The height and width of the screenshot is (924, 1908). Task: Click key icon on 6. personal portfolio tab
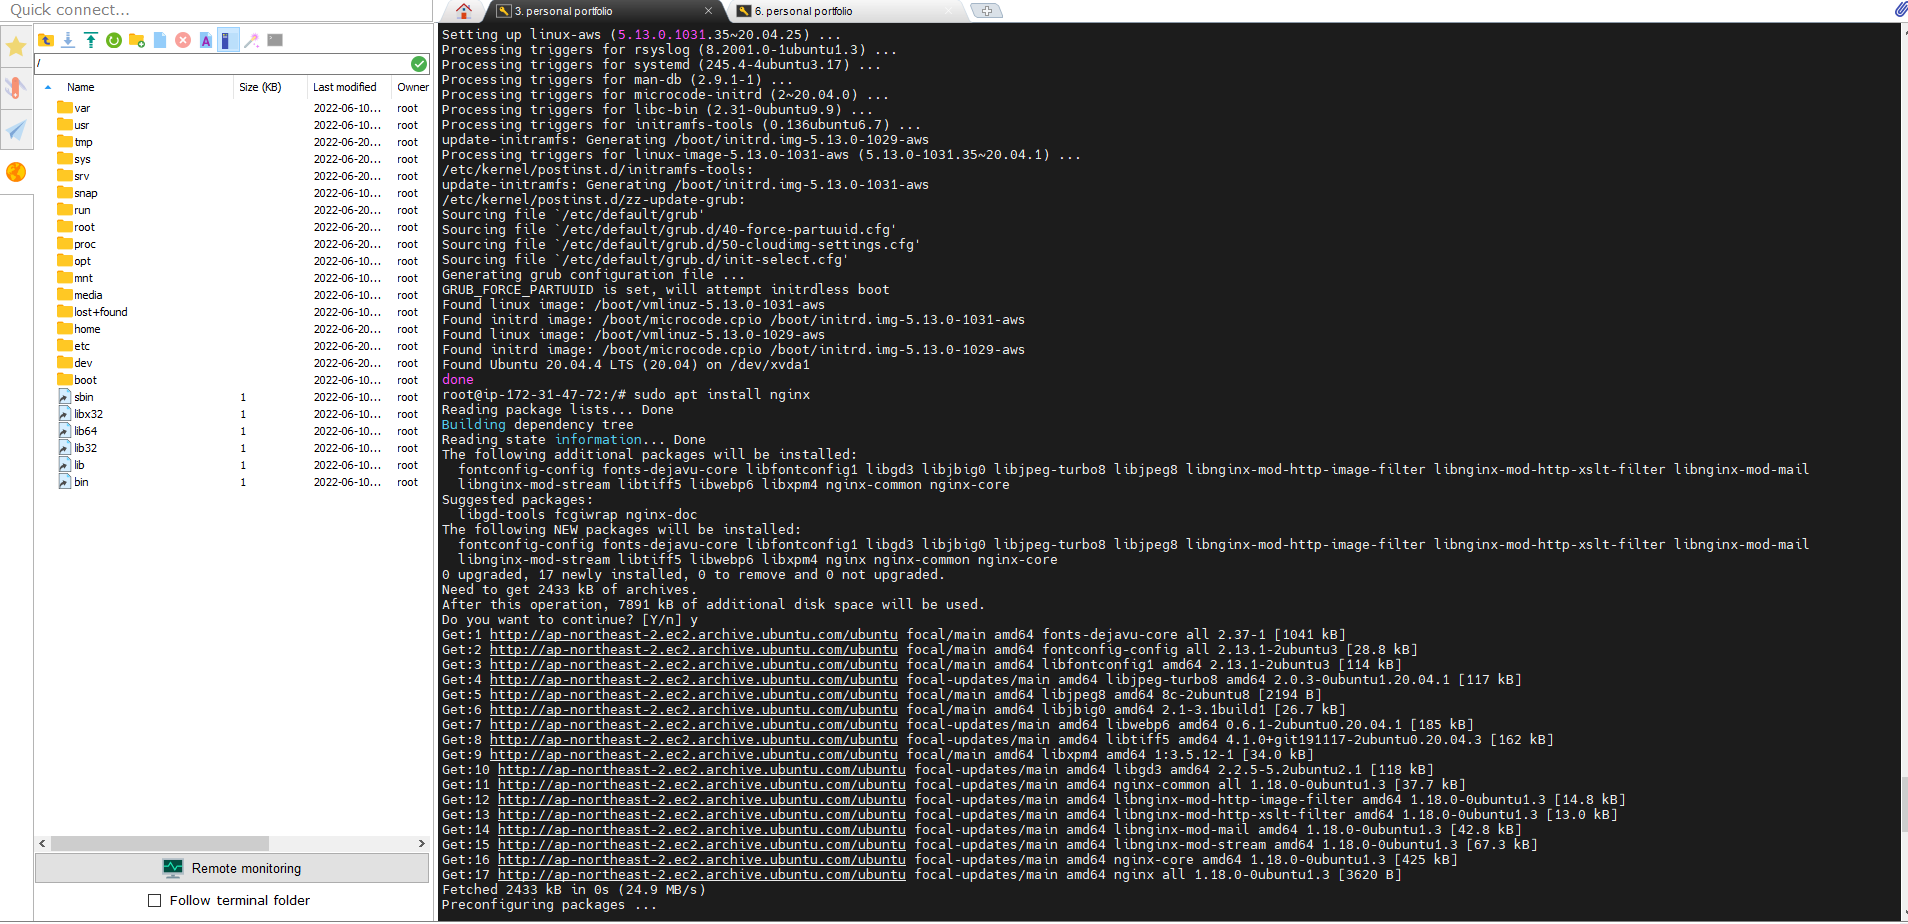744,11
